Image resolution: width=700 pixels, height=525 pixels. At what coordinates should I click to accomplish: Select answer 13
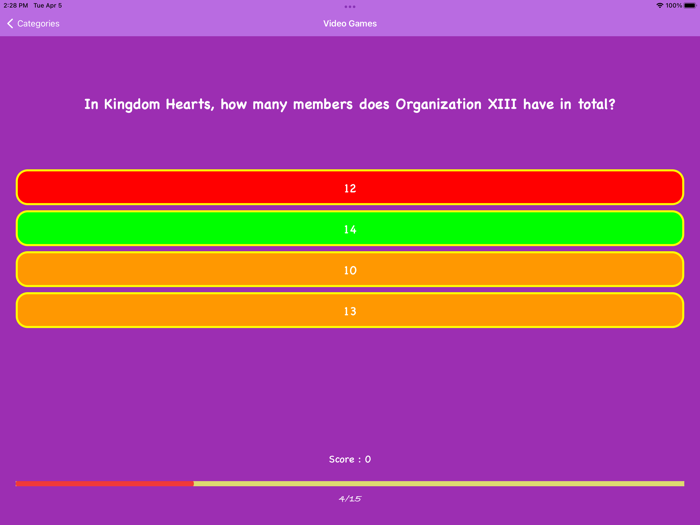point(350,311)
